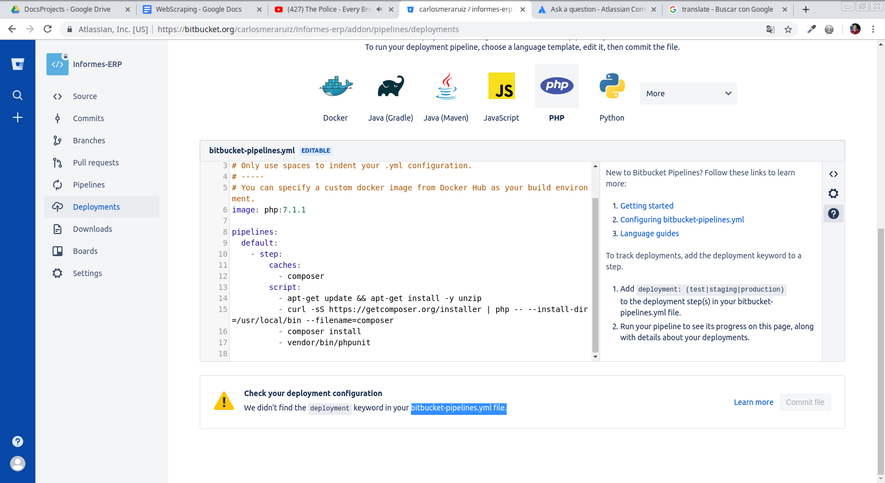Open search in Bitbucket sidebar

click(x=17, y=95)
